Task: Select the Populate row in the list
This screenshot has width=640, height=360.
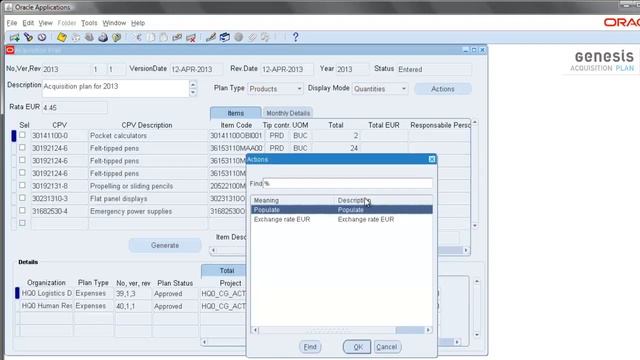Action: click(x=342, y=210)
